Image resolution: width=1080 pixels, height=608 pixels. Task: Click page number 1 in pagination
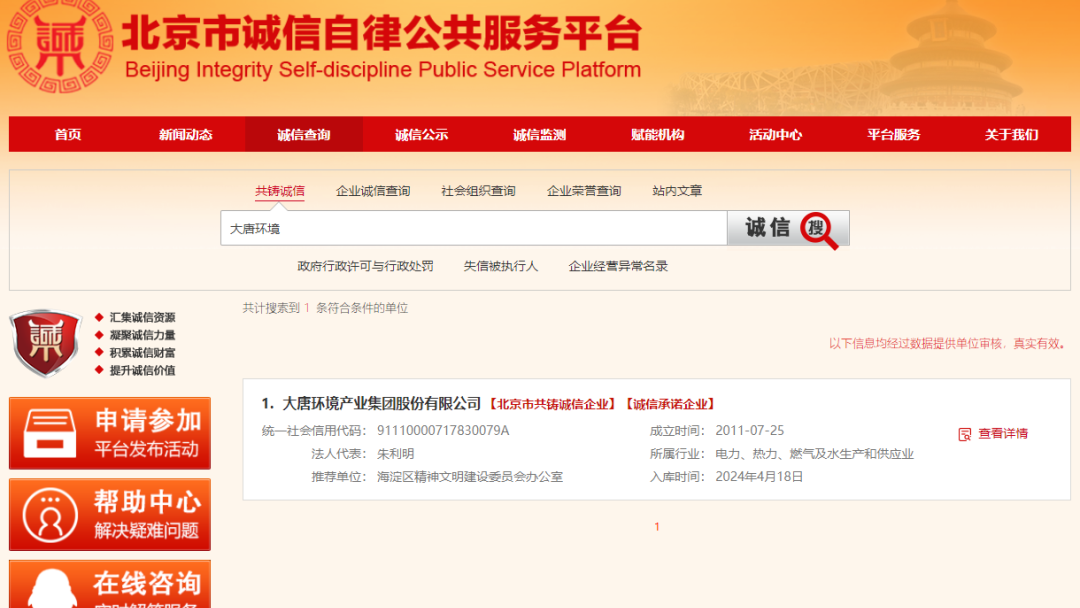[656, 527]
